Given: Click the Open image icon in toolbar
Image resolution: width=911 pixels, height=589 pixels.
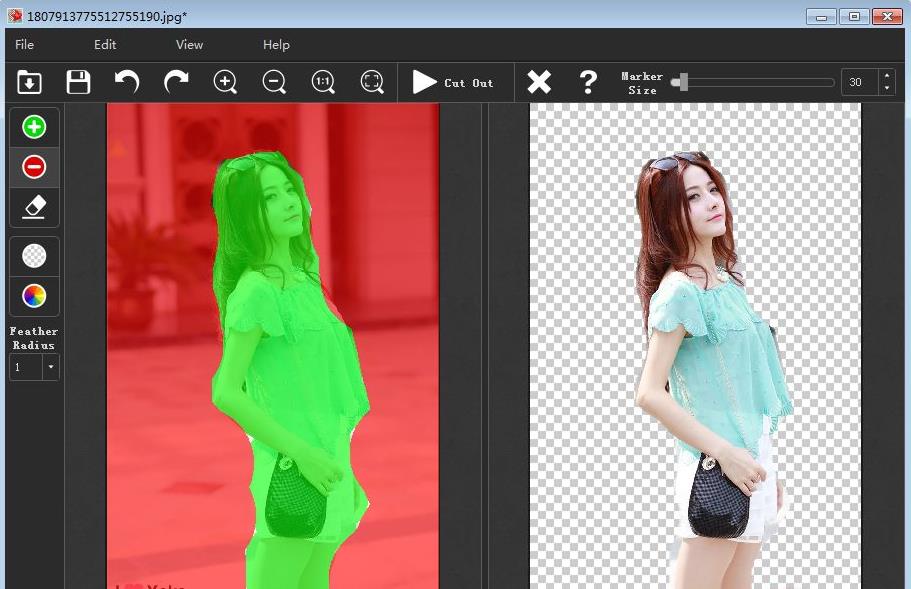Looking at the screenshot, I should coord(29,82).
